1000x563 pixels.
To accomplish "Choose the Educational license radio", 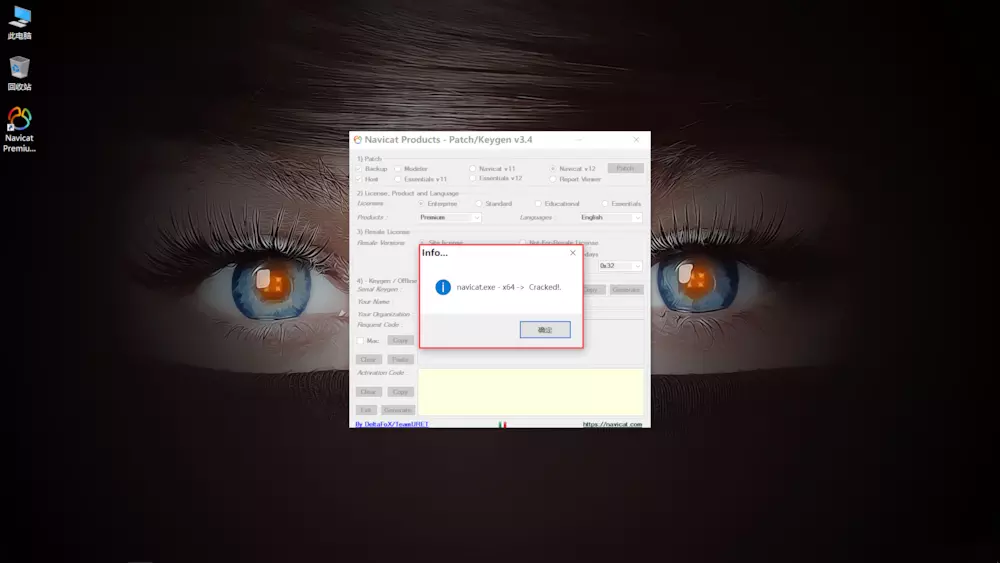I will point(538,204).
